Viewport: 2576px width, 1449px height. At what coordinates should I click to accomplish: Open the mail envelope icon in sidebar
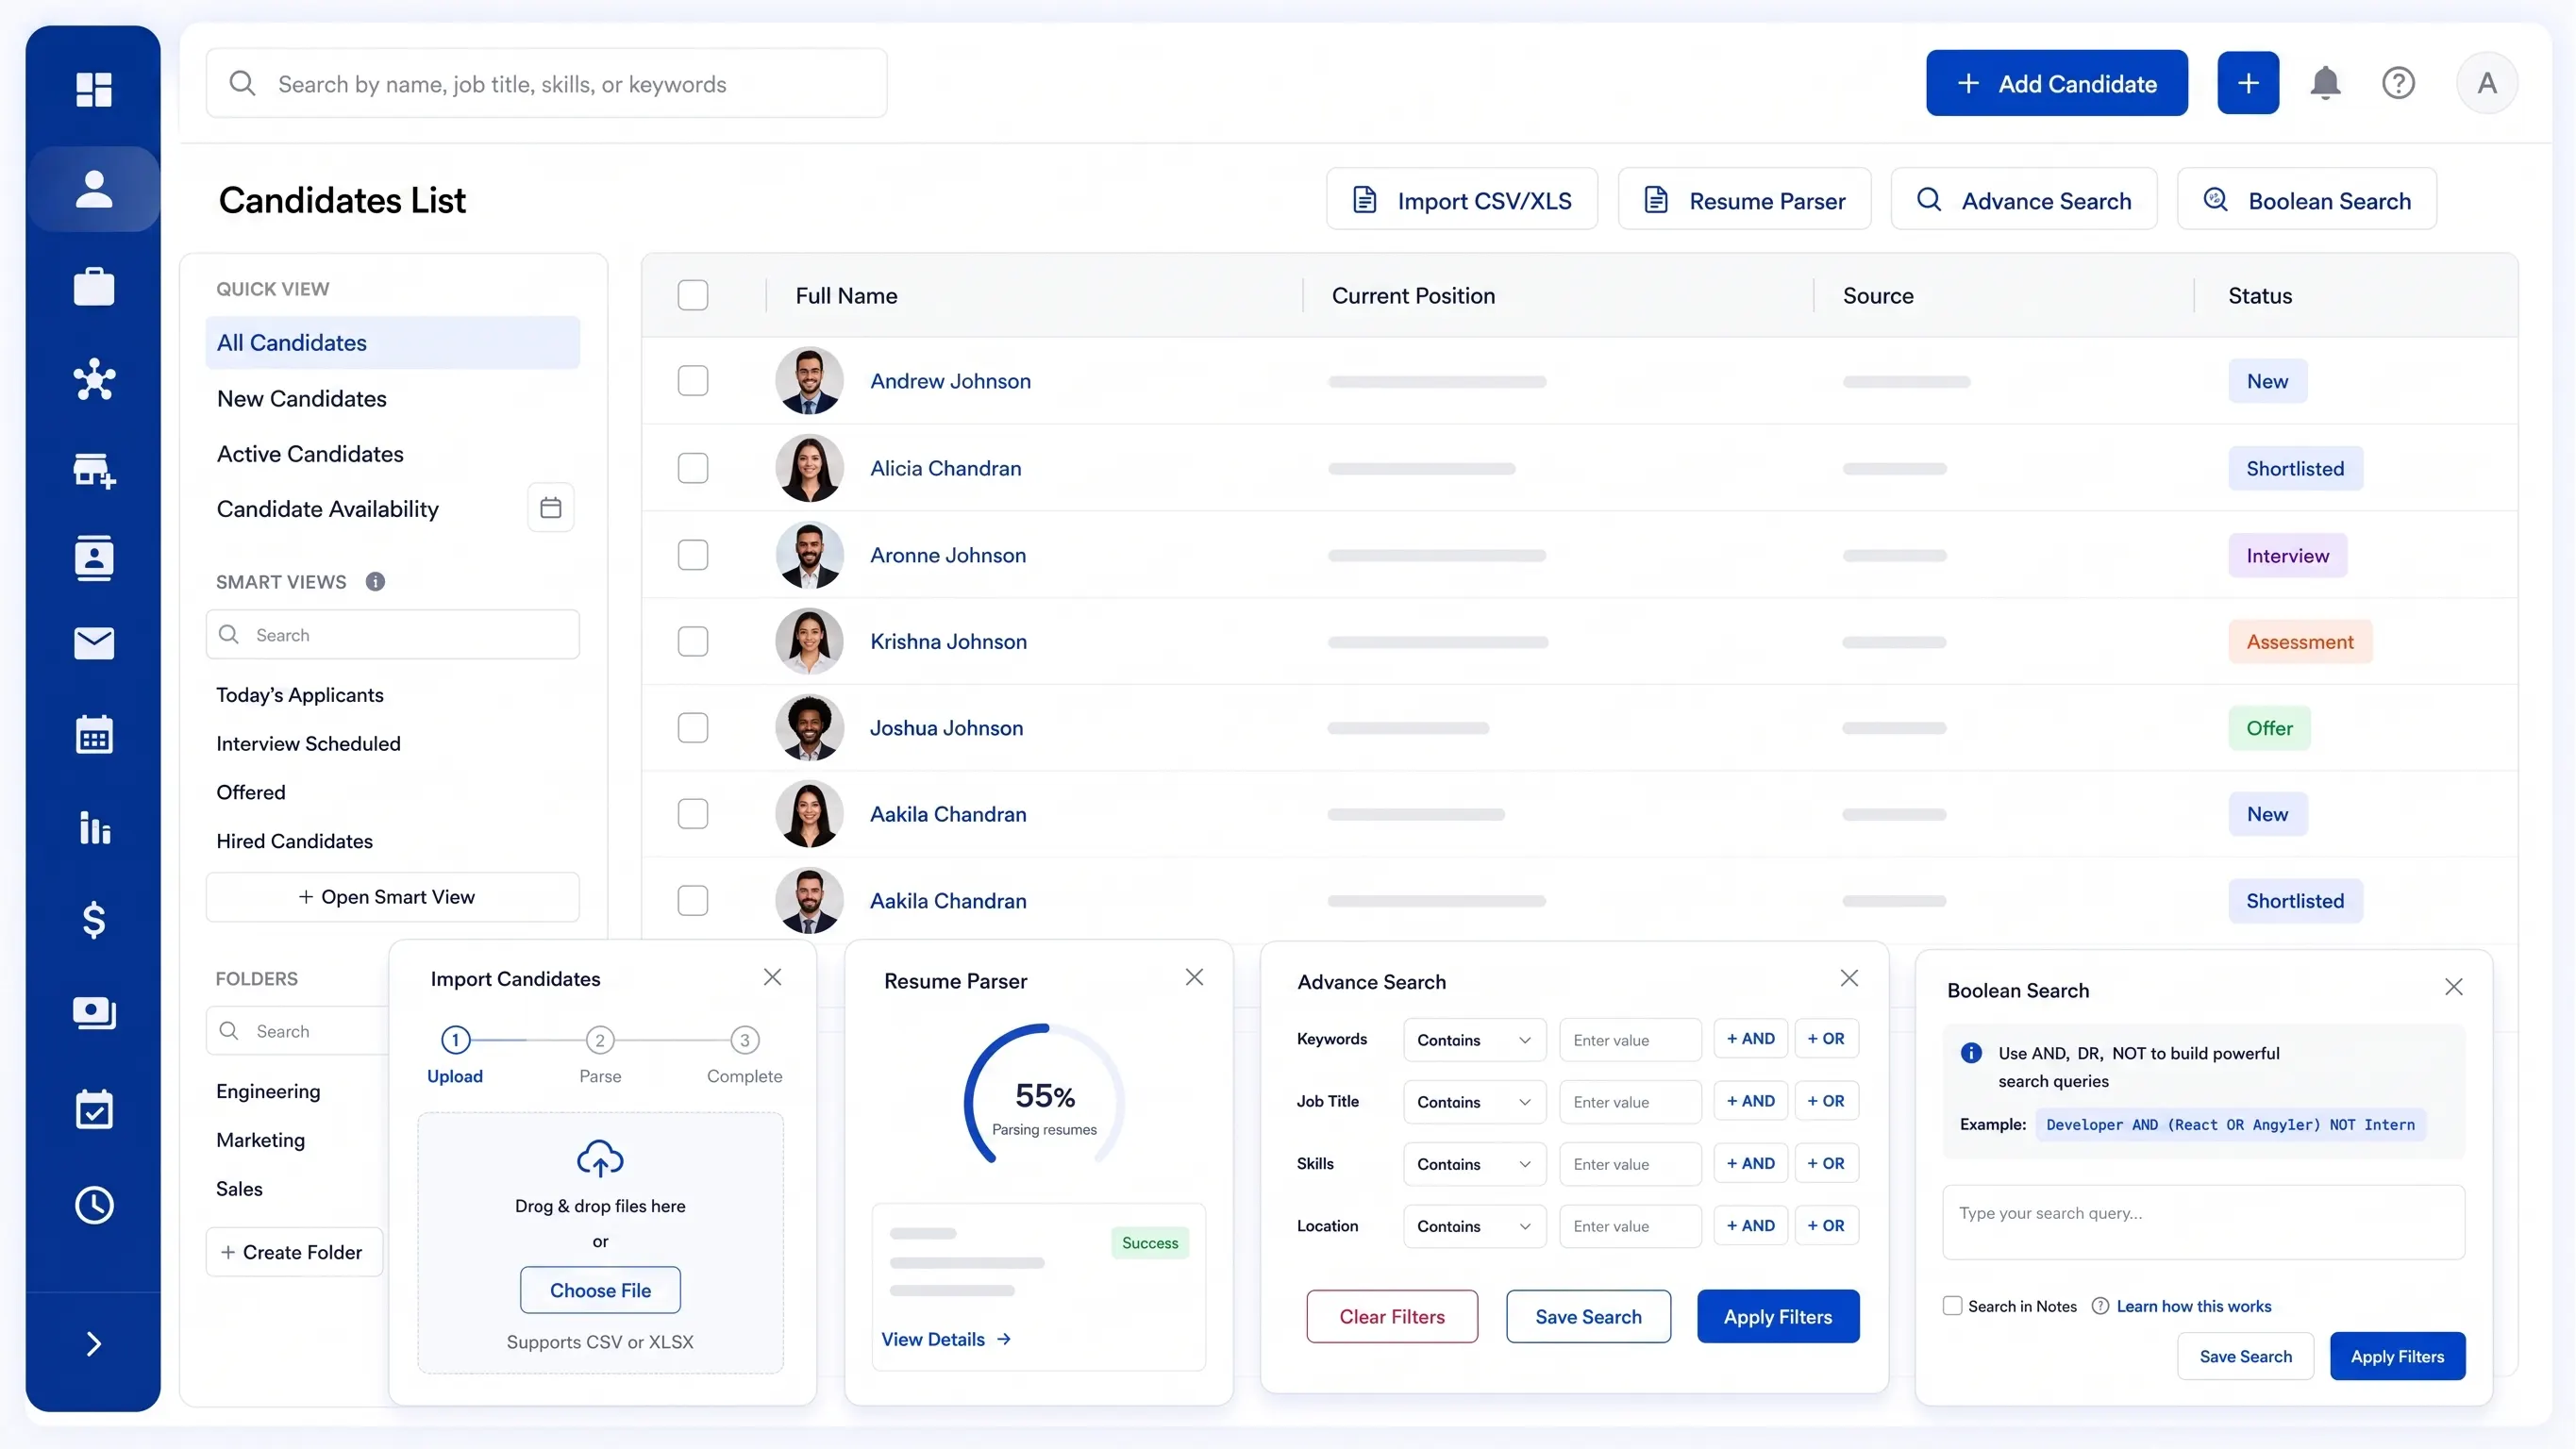(x=94, y=643)
